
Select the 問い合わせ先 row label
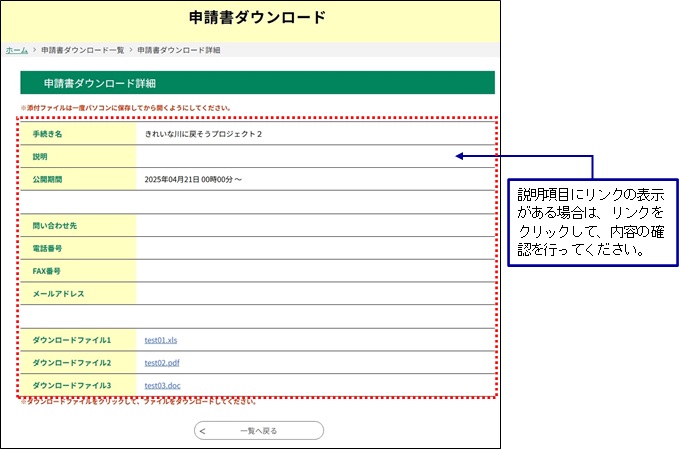[52, 225]
